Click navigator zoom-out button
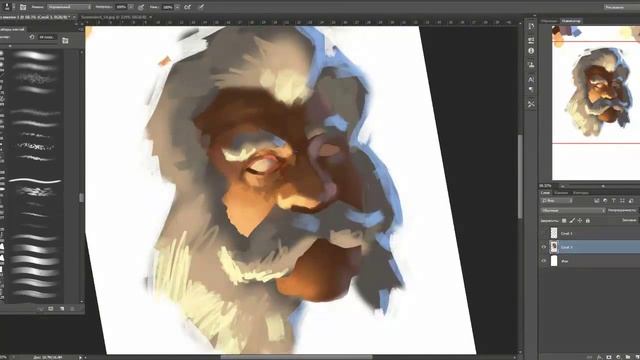The width and height of the screenshot is (640, 360). click(x=563, y=186)
